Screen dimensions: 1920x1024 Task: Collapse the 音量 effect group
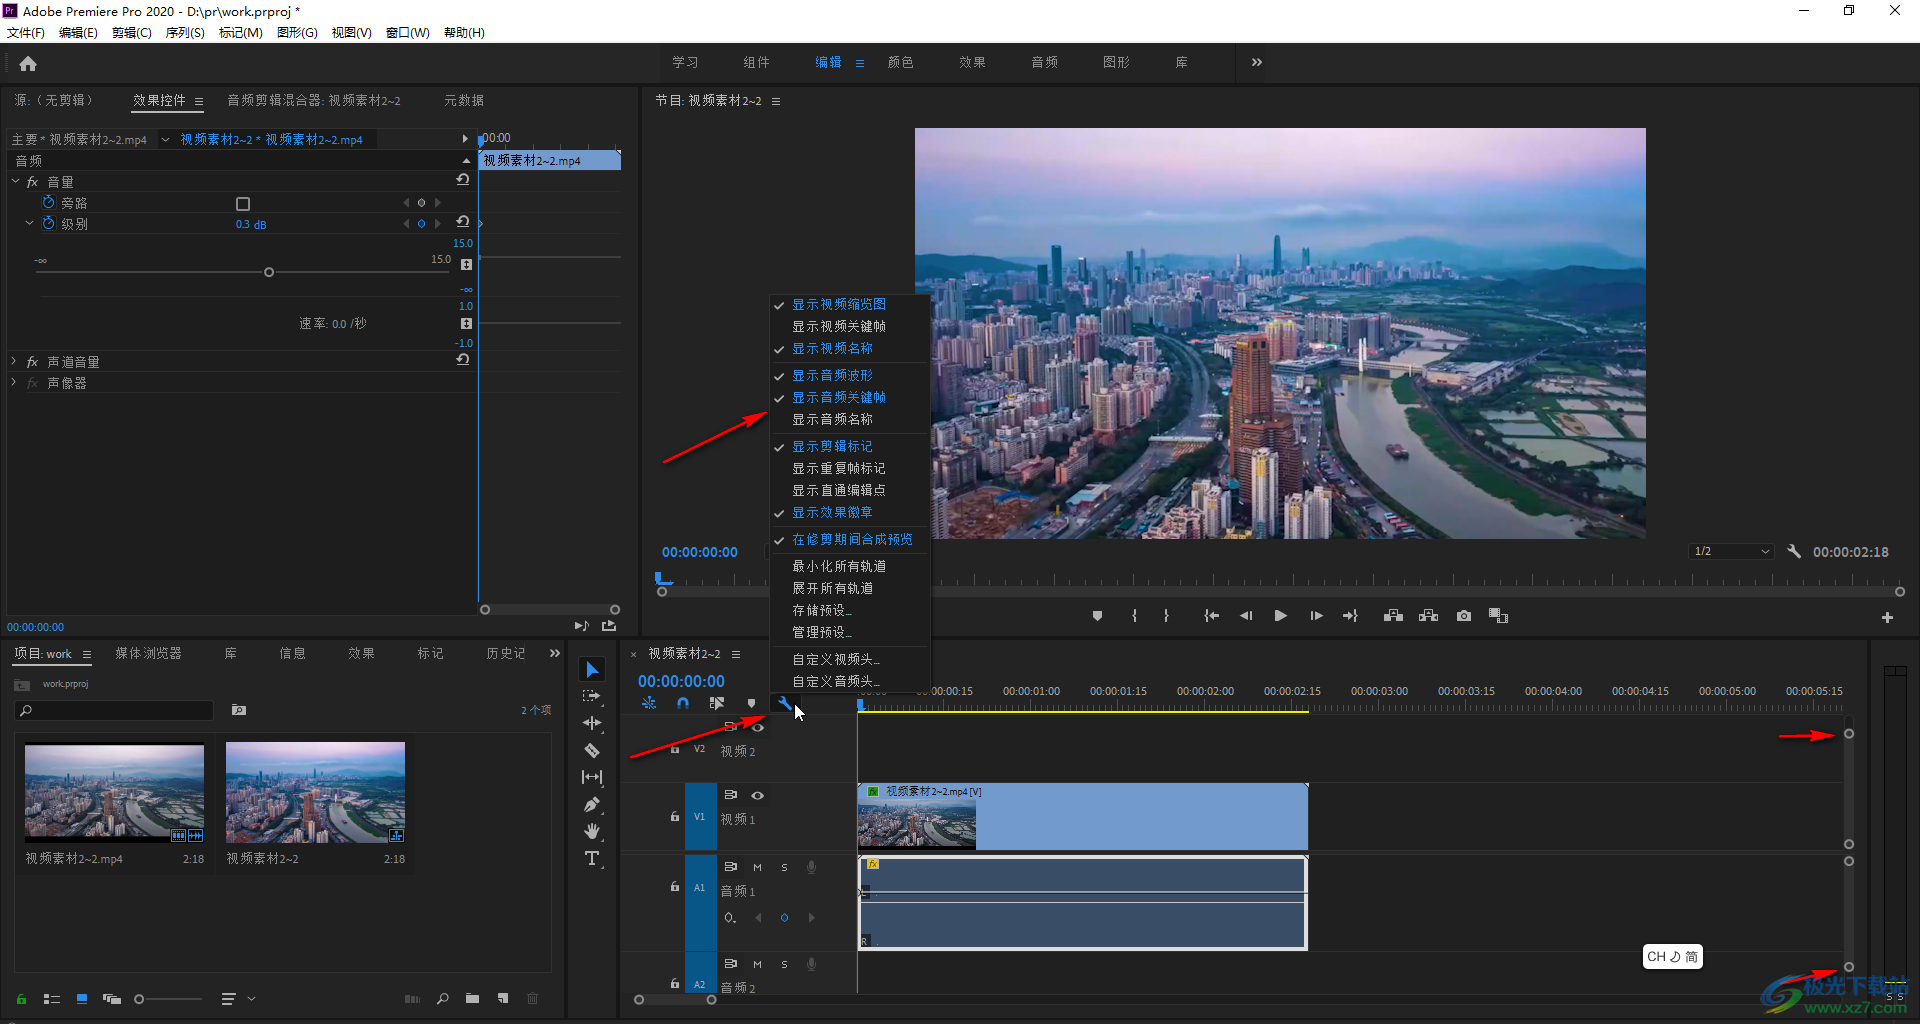click(15, 181)
